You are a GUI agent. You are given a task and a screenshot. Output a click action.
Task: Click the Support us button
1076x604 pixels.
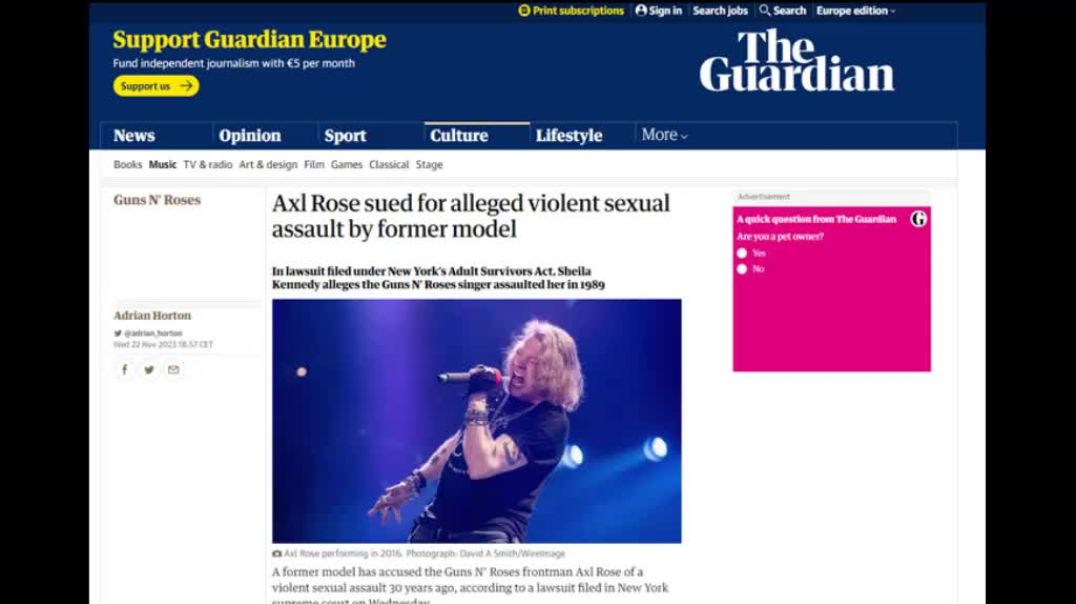pyautogui.click(x=156, y=86)
